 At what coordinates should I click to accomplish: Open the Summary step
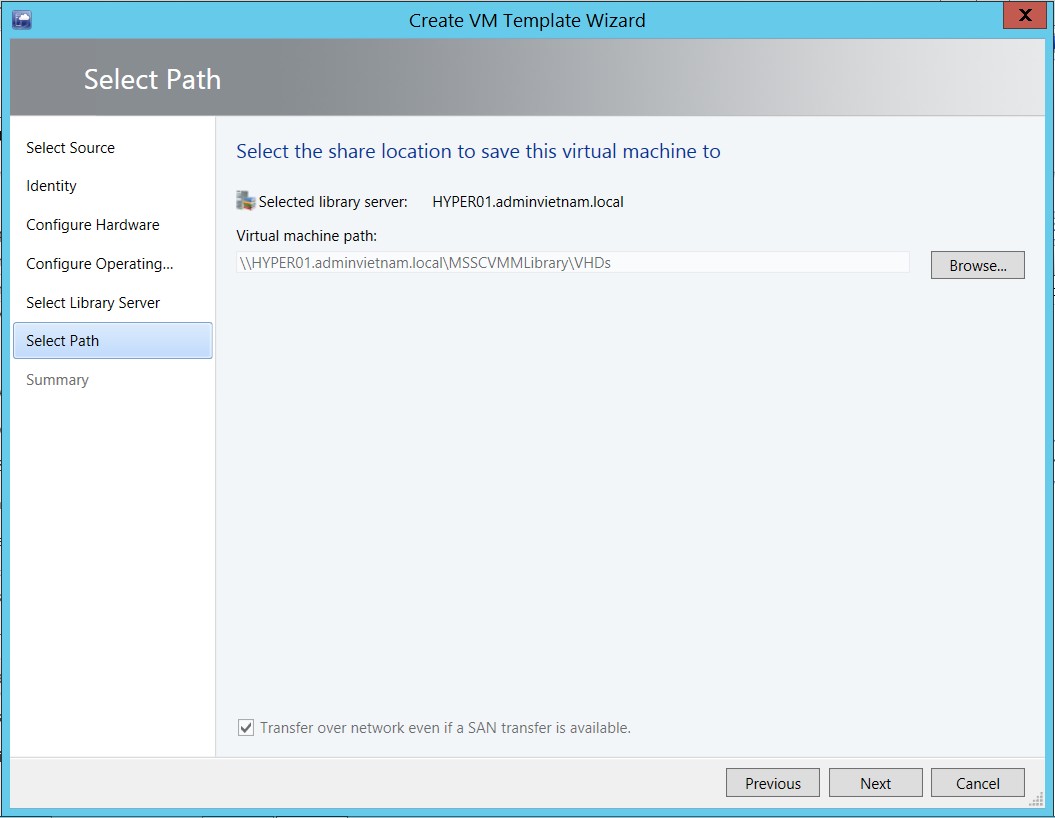coord(57,380)
